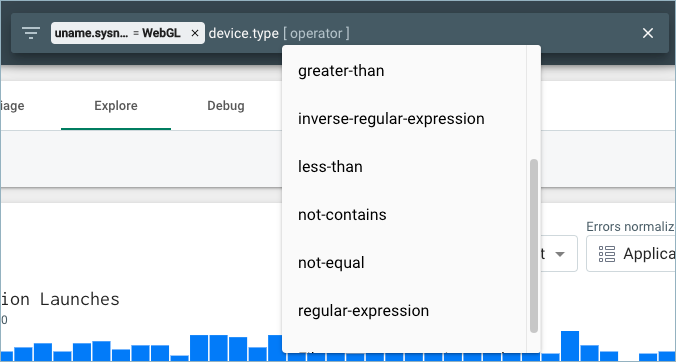The height and width of the screenshot is (362, 676).
Task: Click the tallest bar in launches chart
Action: pyautogui.click(x=570, y=346)
